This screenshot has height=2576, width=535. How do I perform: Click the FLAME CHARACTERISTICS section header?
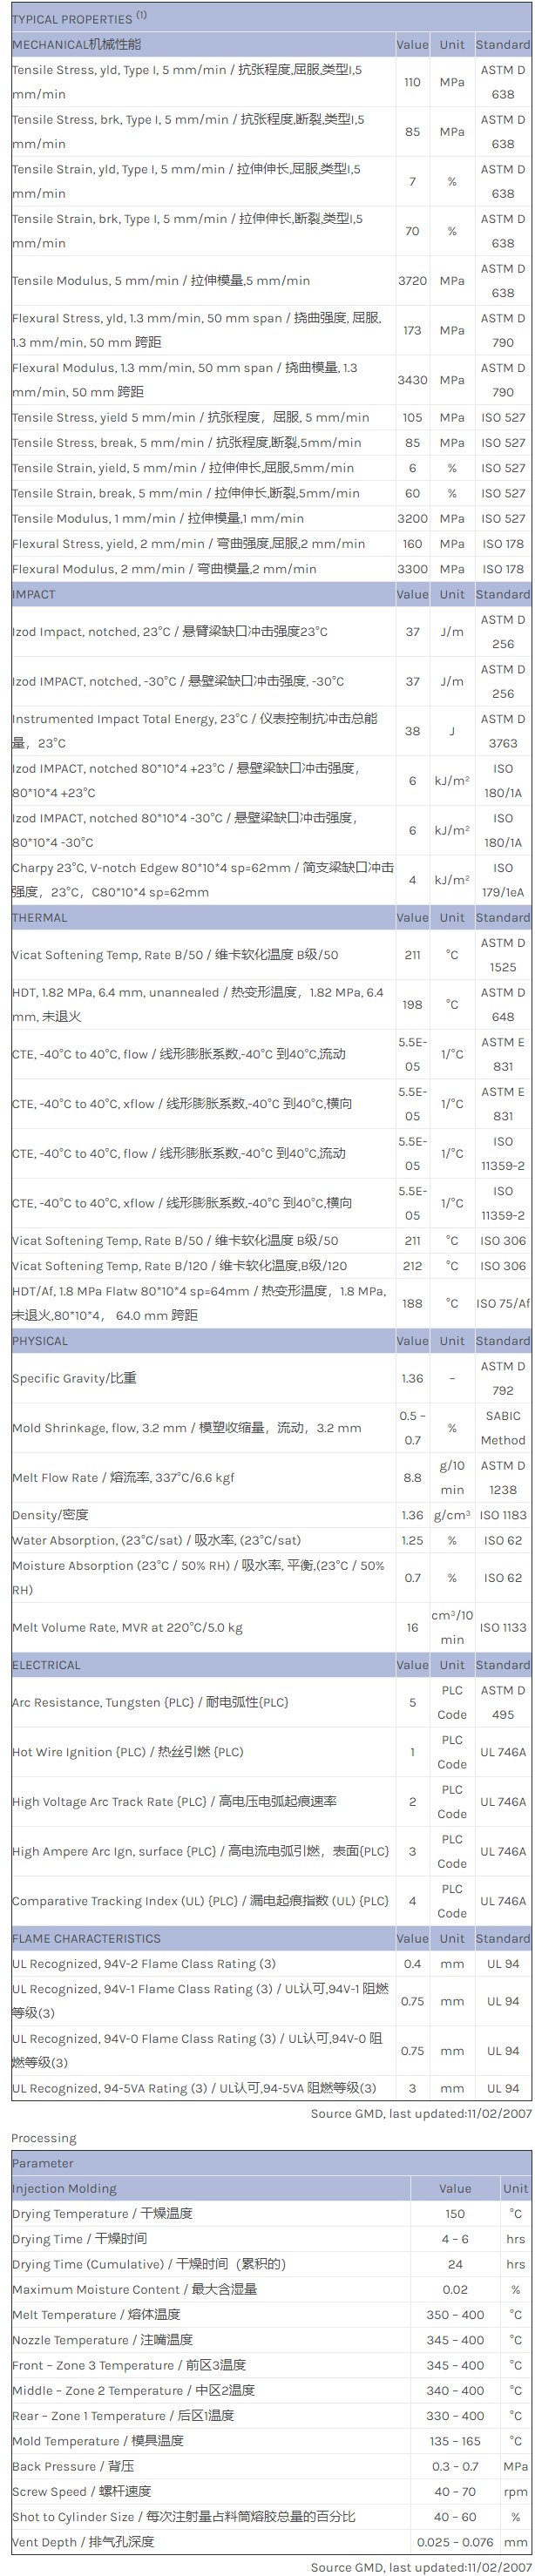[x=86, y=1939]
